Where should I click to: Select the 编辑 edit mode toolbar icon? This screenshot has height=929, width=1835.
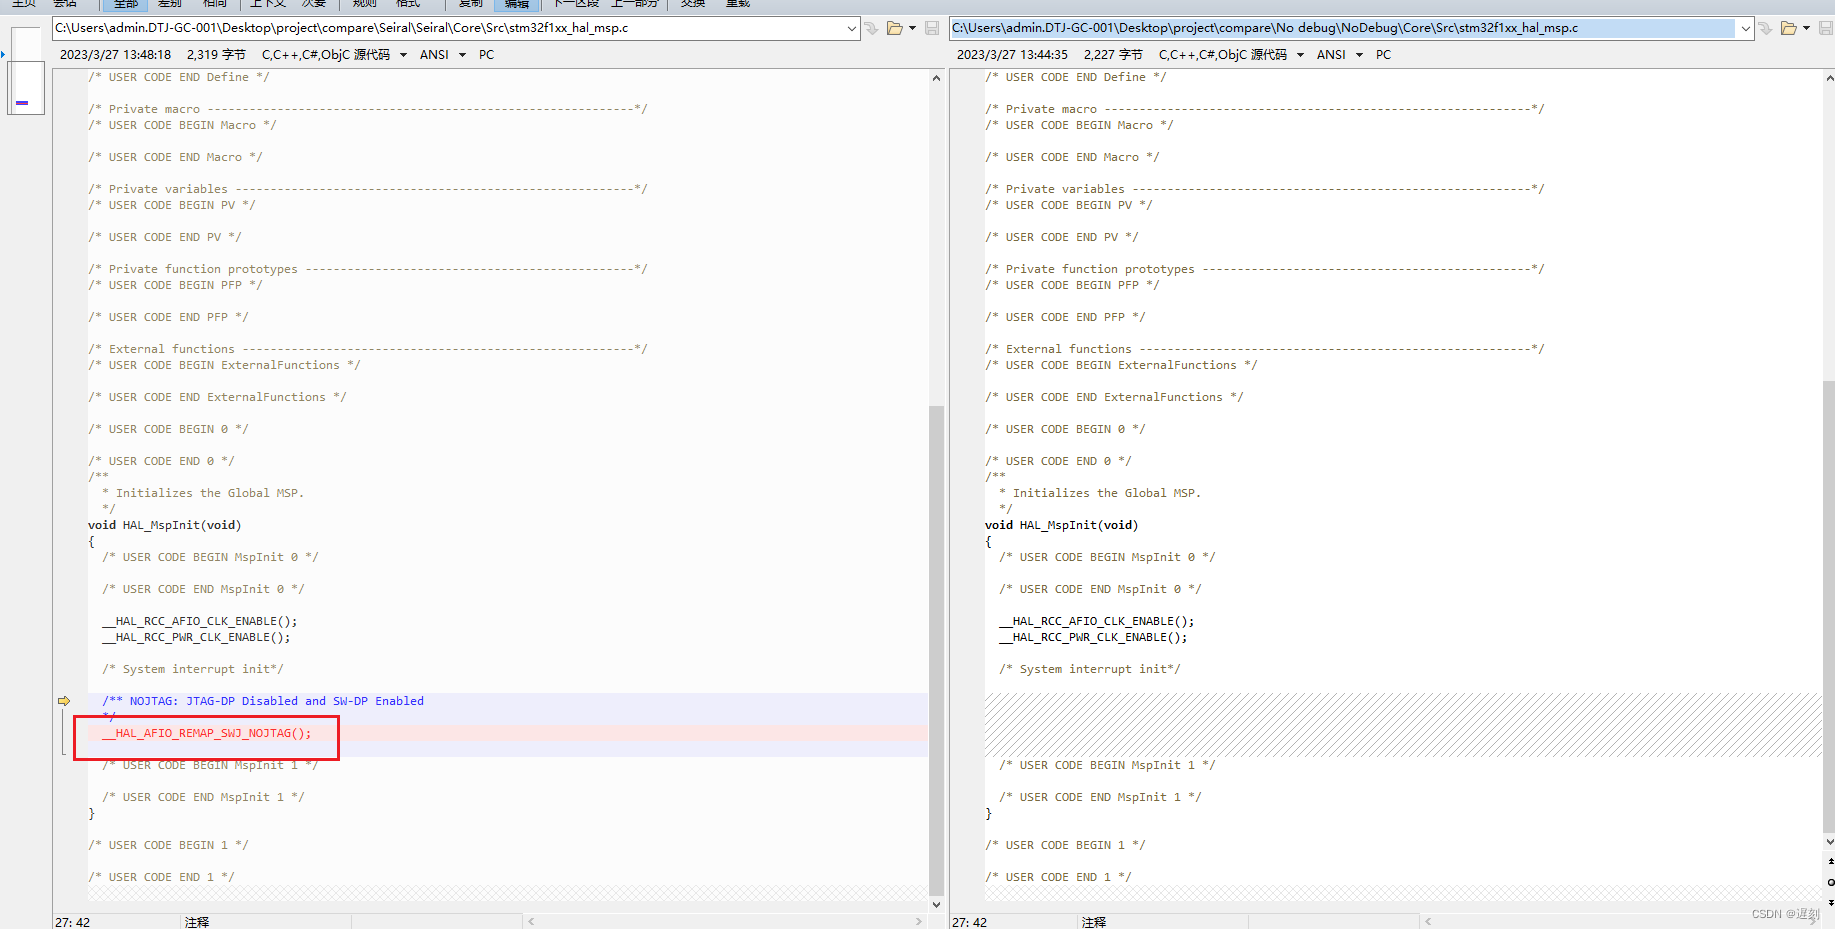coord(516,4)
